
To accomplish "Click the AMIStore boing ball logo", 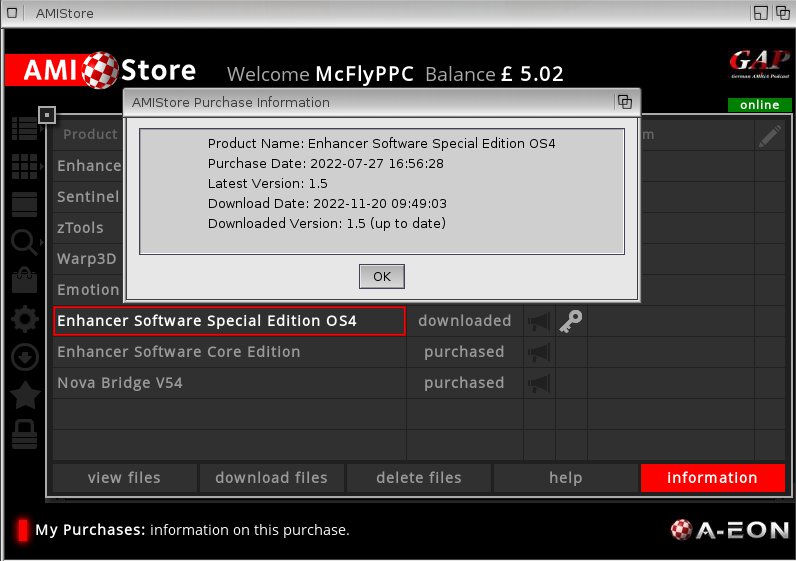I will point(100,70).
